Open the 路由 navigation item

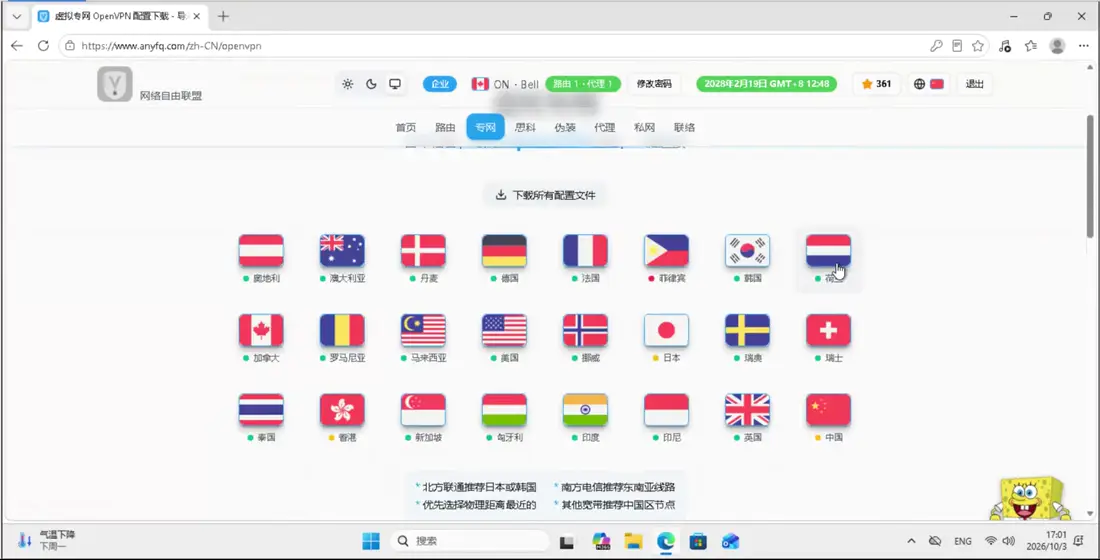point(445,128)
